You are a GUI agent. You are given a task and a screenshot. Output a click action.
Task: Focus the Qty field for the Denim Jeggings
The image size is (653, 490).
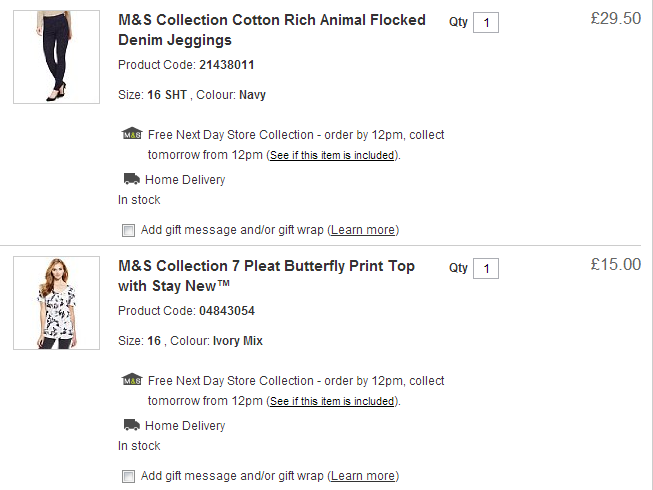click(x=486, y=22)
